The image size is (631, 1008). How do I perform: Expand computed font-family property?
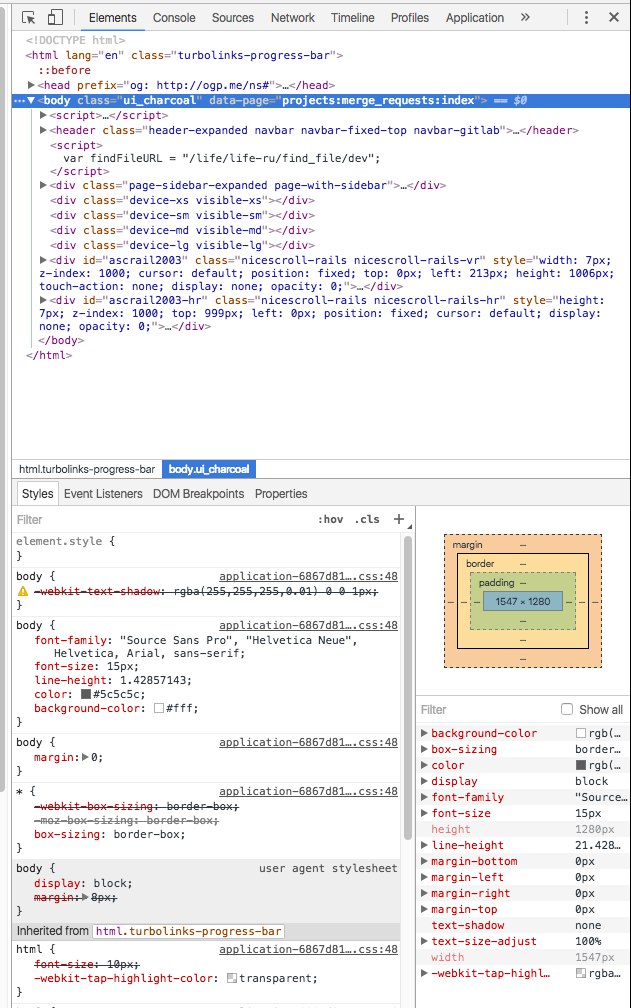pyautogui.click(x=424, y=797)
